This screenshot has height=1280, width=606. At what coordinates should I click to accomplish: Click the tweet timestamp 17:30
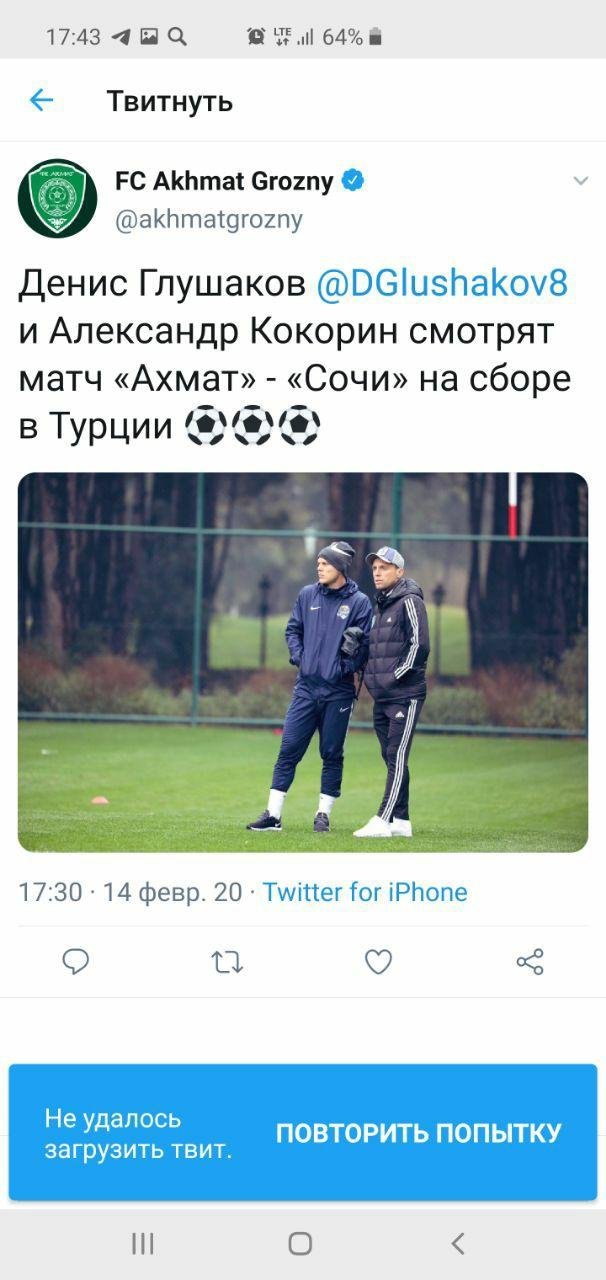tap(50, 892)
